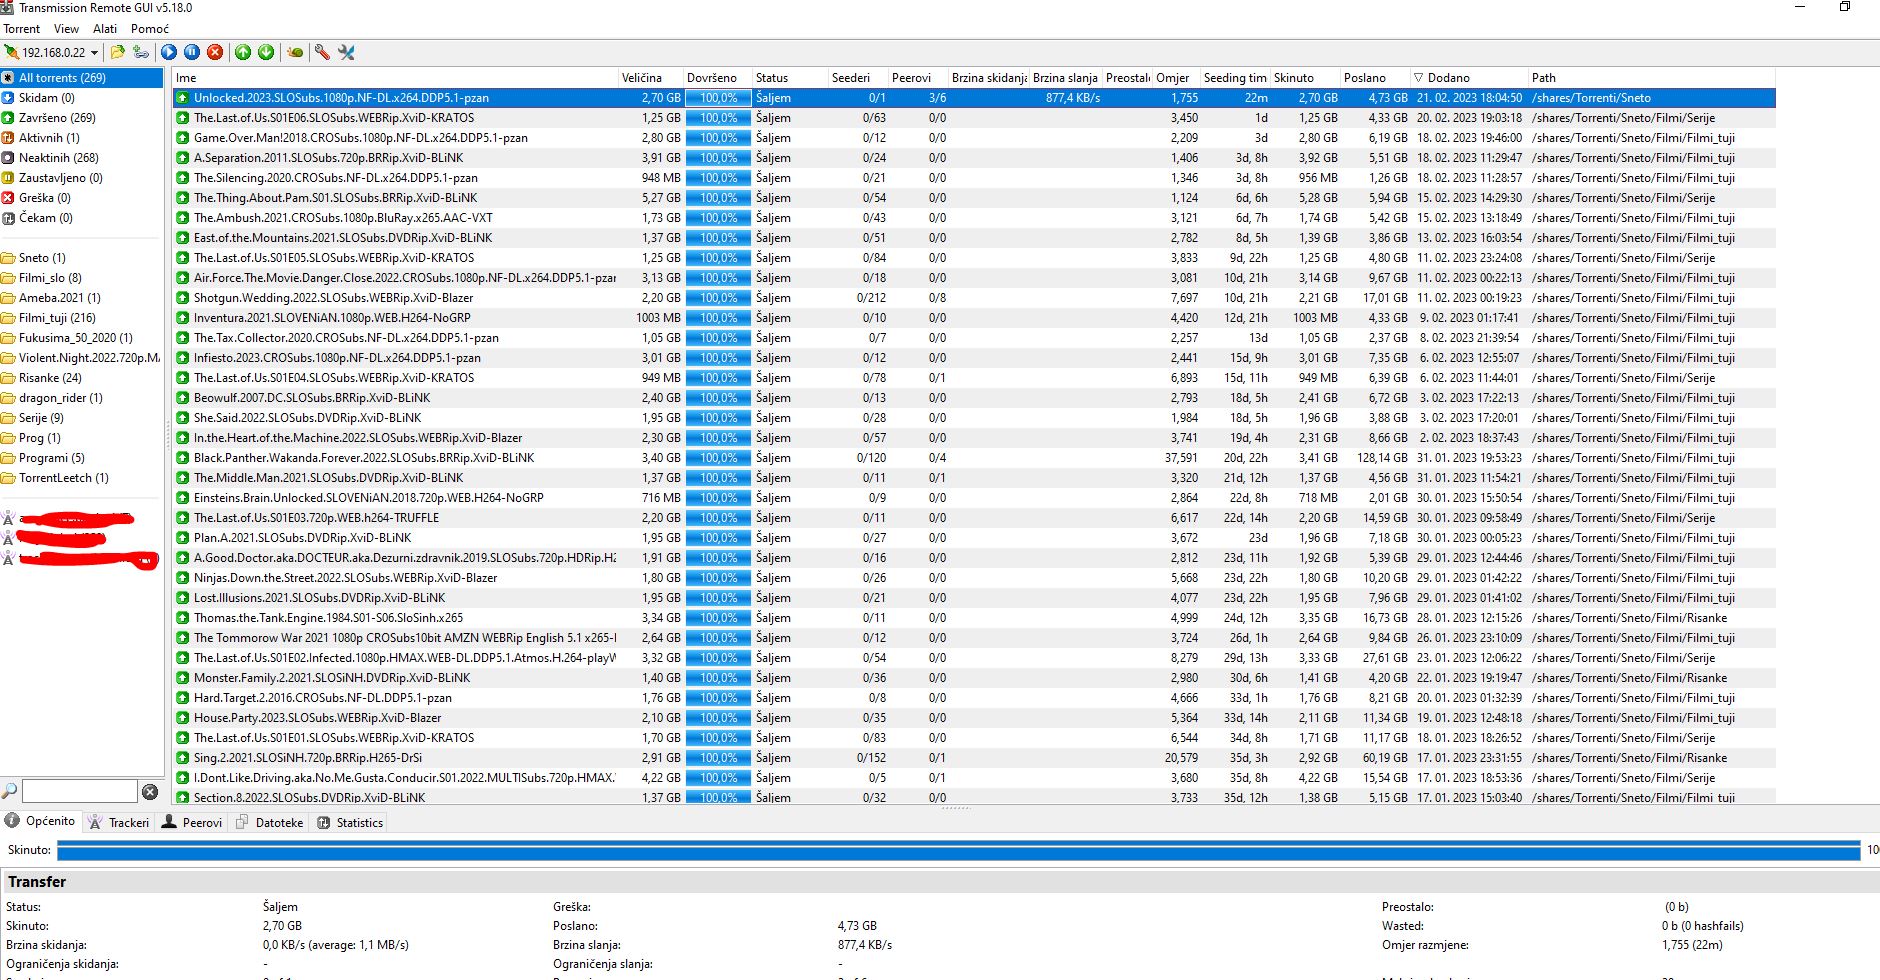The height and width of the screenshot is (980, 1880).
Task: Sort torrents by the Ime column header
Action: 395,78
